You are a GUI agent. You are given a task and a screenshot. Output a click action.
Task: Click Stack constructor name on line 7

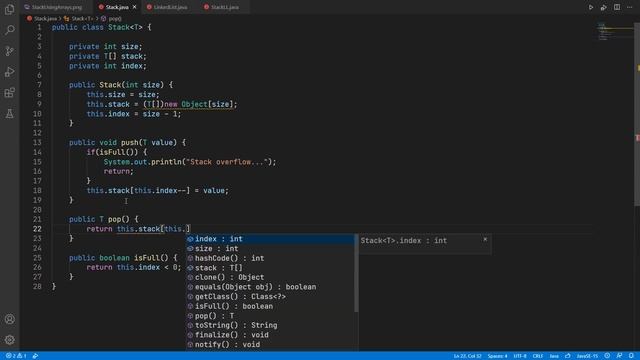point(110,85)
